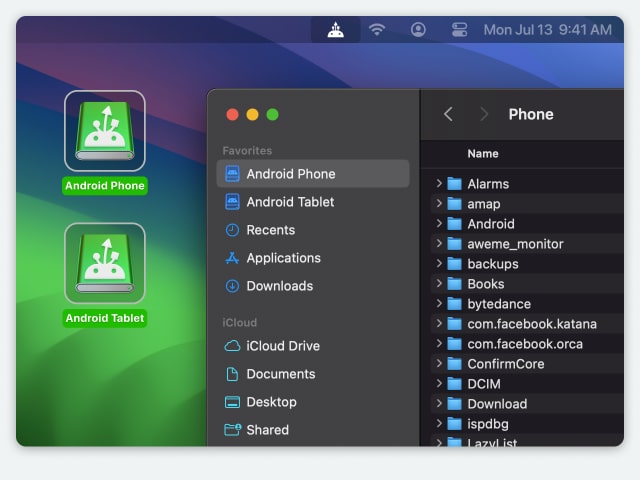640x480 pixels.
Task: Expand the com.facebook.katana folder
Action: tap(439, 323)
